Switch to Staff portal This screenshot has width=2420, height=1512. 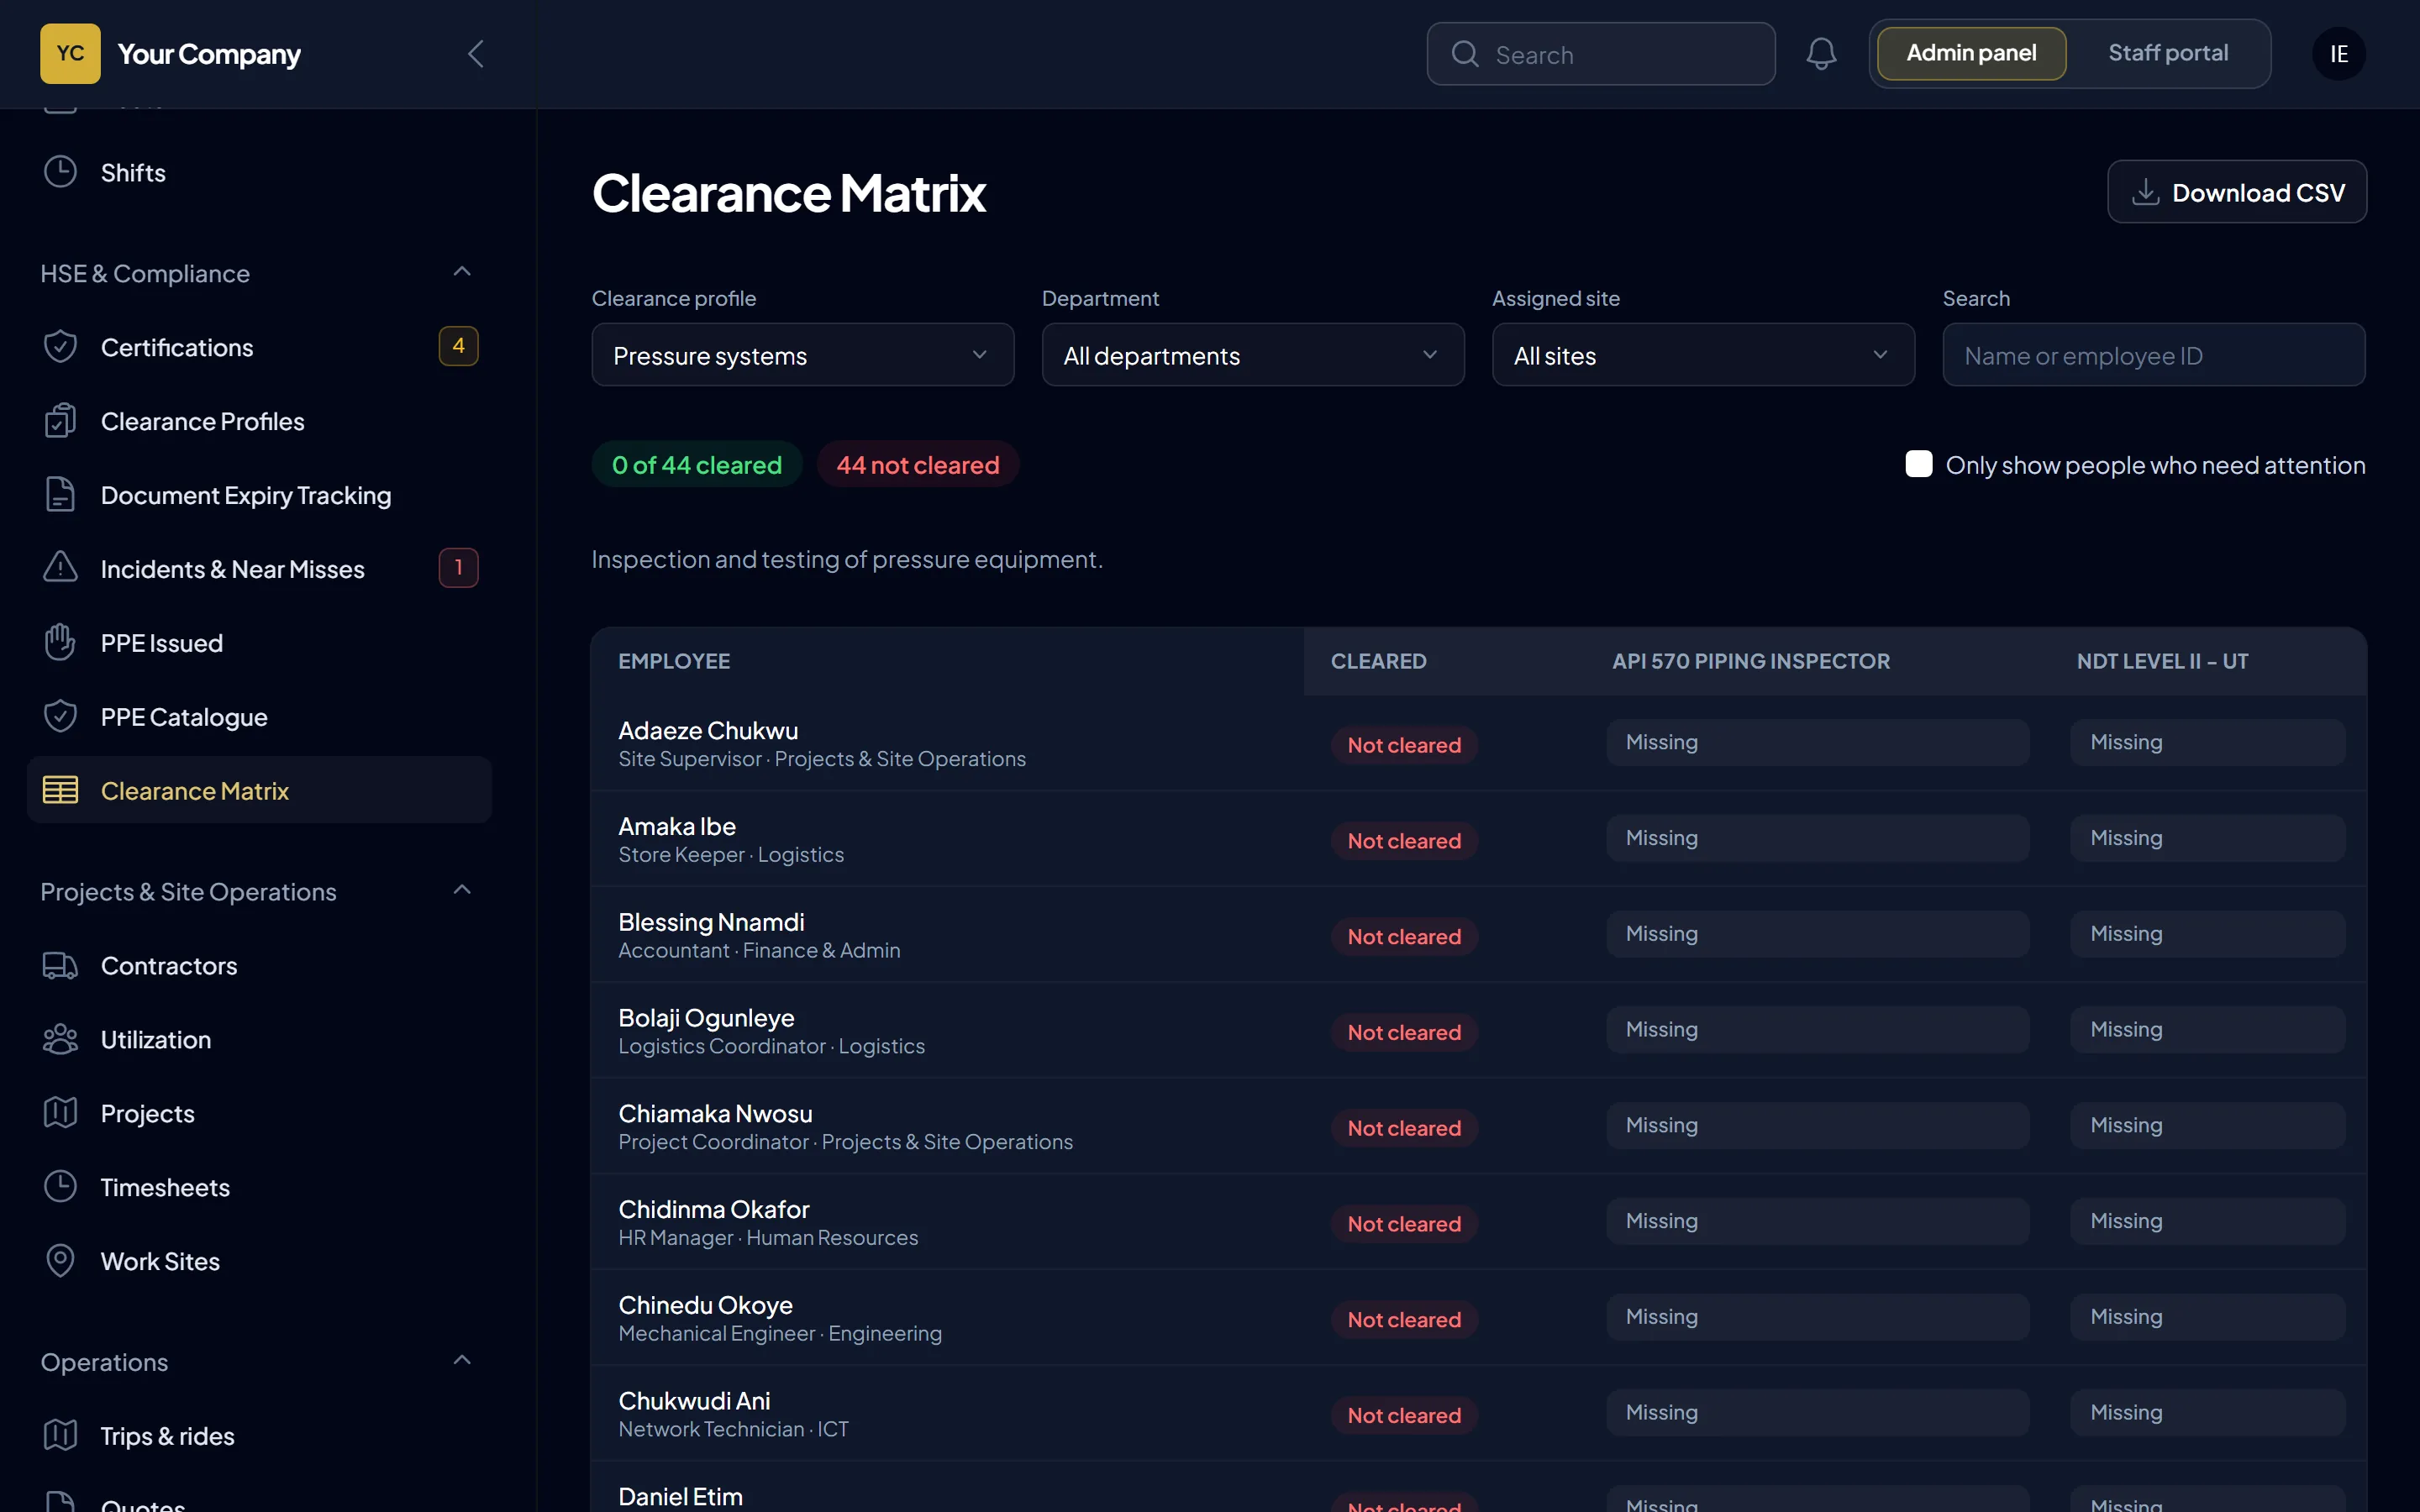2168,53
